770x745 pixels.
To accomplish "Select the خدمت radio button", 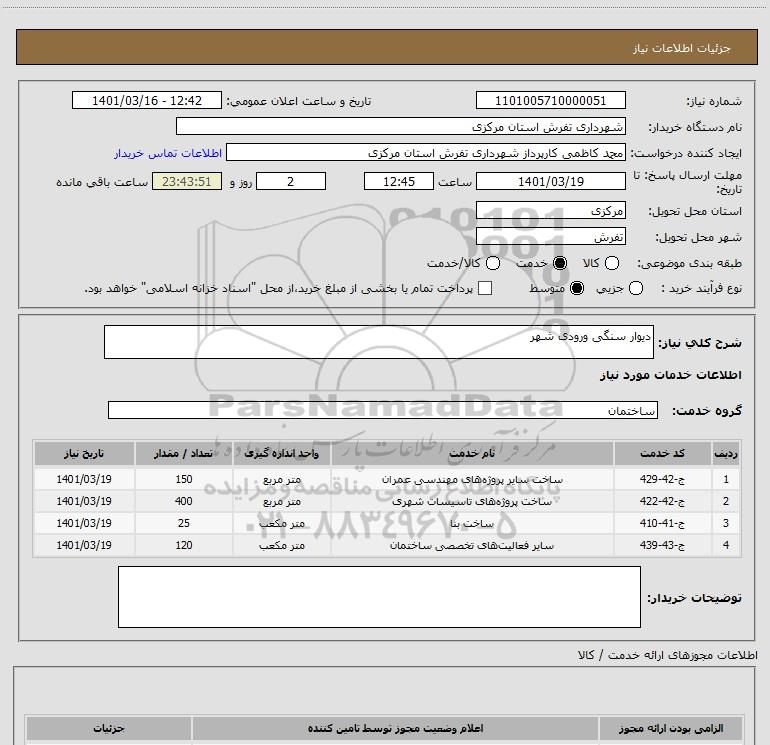I will pos(560,263).
